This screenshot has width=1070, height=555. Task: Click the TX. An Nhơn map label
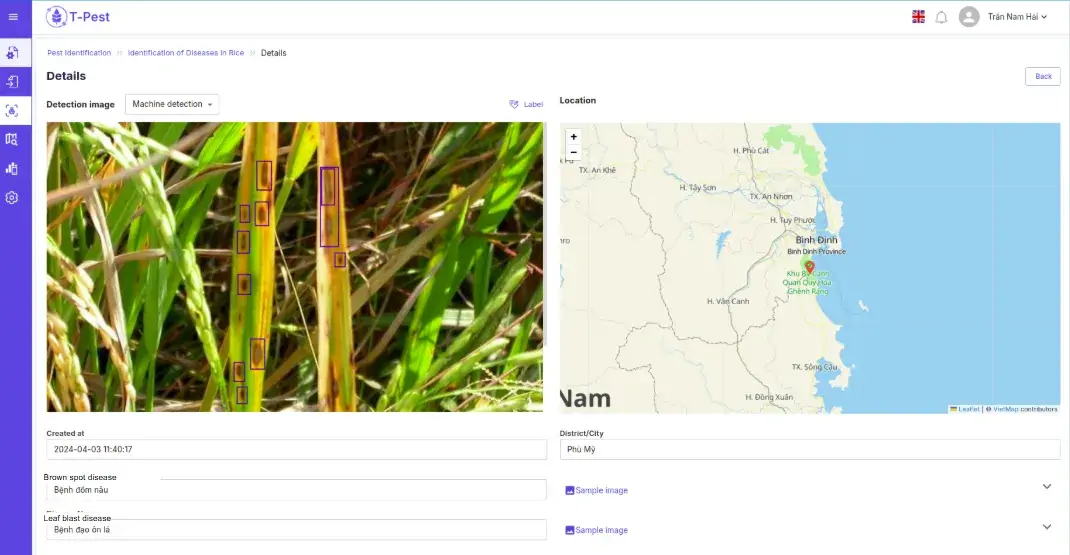[x=771, y=197]
